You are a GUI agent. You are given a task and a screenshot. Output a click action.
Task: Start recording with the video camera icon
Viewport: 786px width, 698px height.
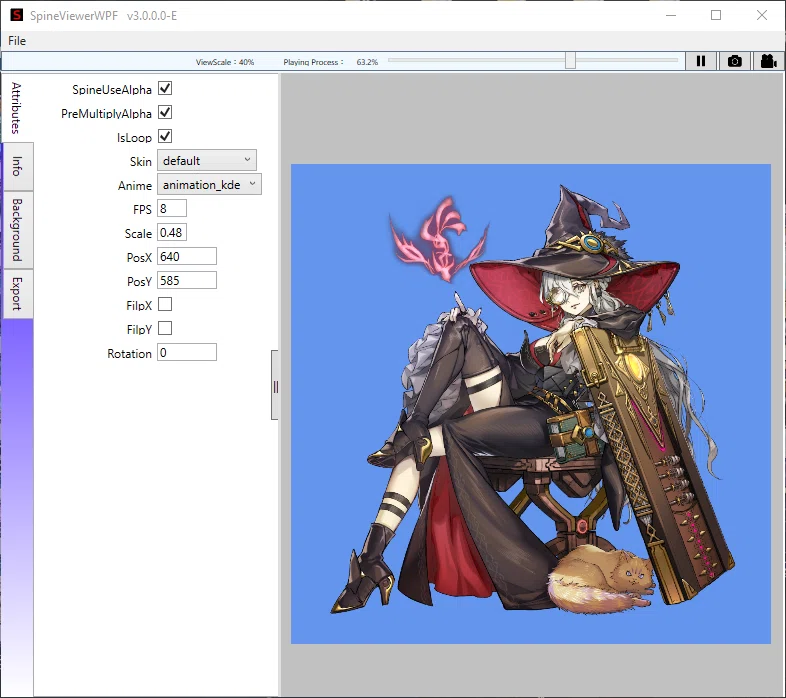click(768, 61)
